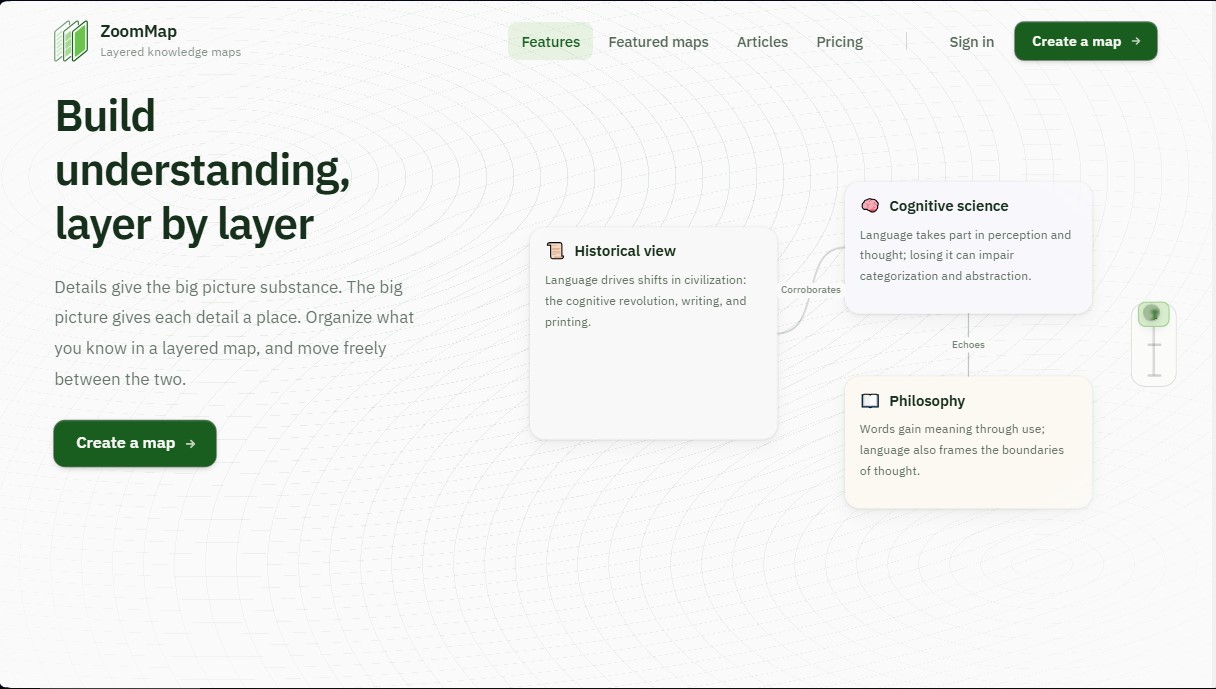Click Cognitive science description about perception
The width and height of the screenshot is (1216, 689).
[x=965, y=255]
